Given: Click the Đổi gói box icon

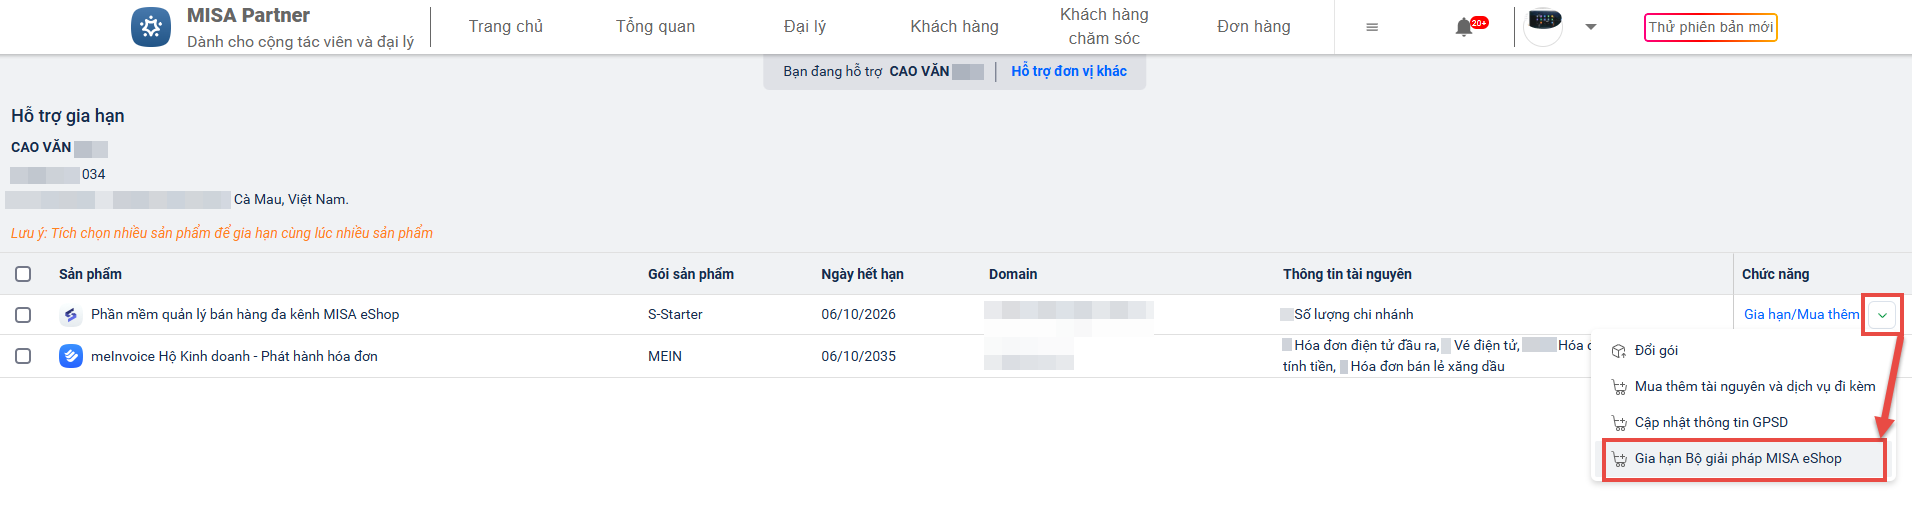Looking at the screenshot, I should coord(1619,351).
